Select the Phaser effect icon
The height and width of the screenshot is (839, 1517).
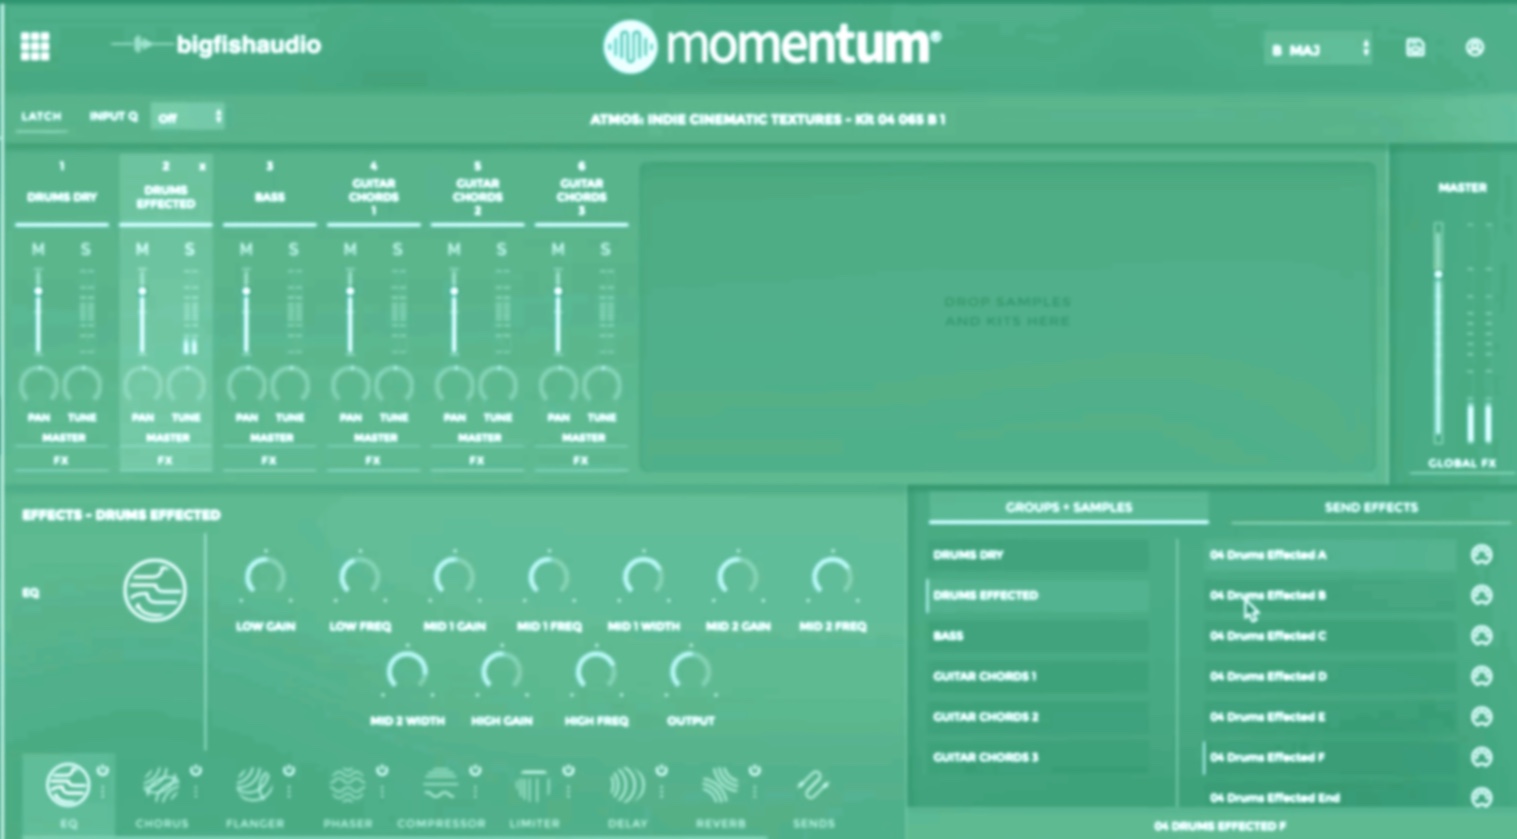click(347, 786)
